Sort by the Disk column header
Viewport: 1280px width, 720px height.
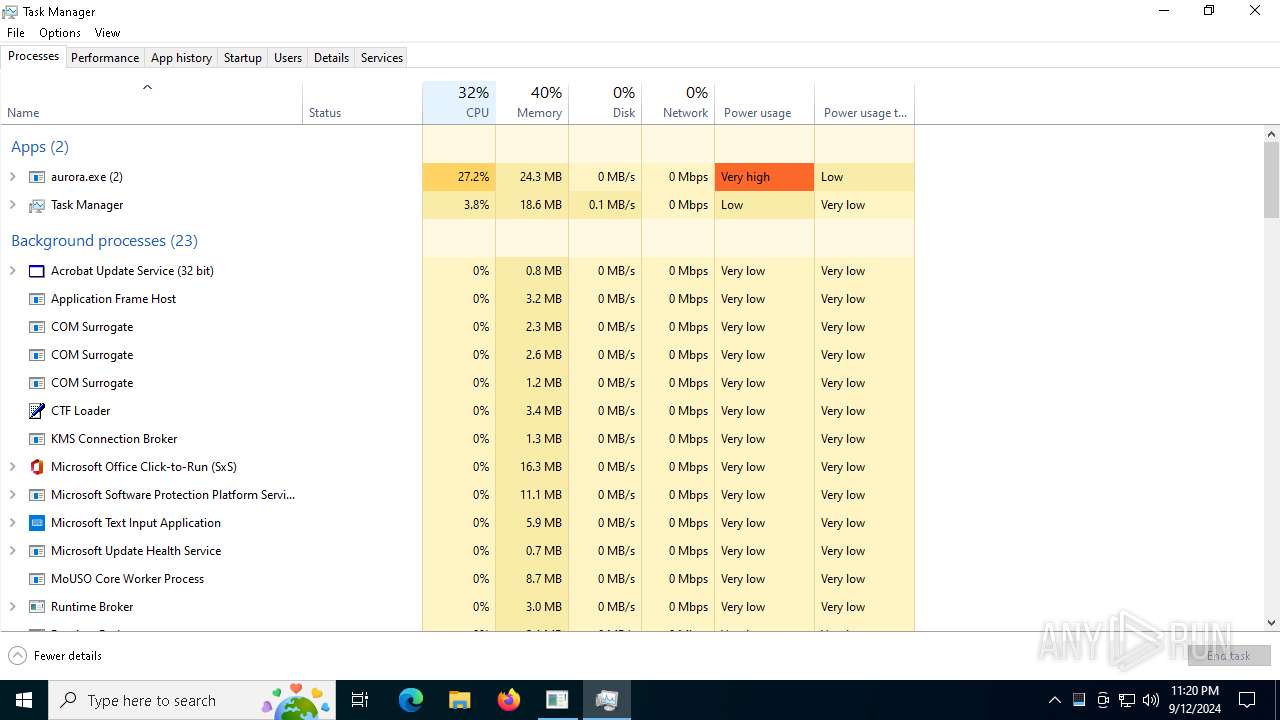point(605,102)
